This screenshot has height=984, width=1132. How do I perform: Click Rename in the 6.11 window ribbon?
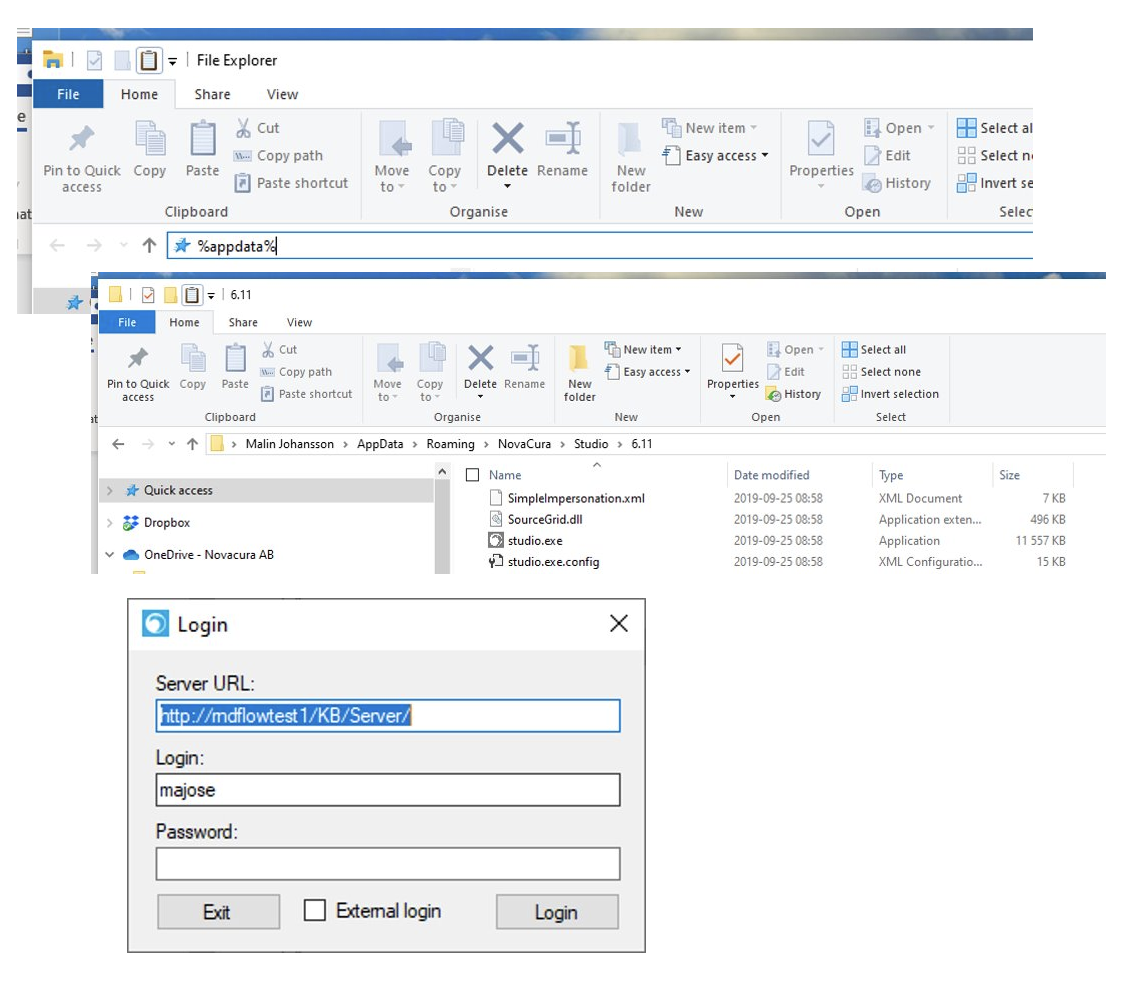tap(525, 367)
